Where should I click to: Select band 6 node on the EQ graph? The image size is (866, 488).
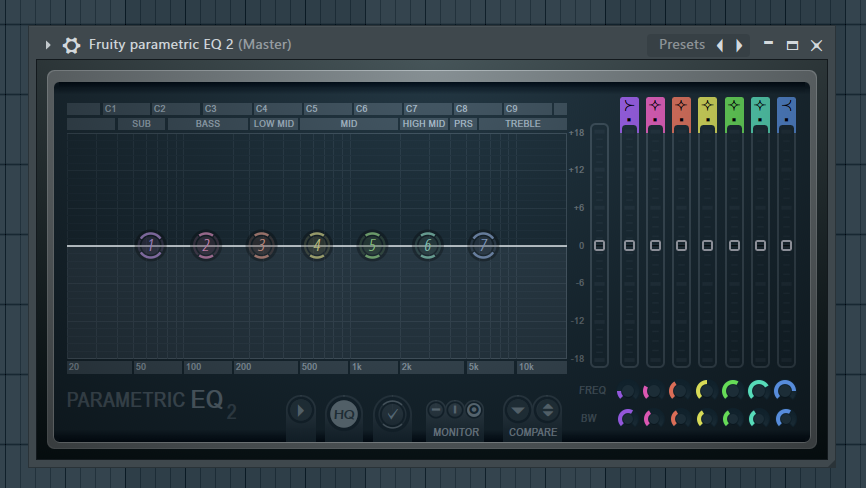(427, 246)
